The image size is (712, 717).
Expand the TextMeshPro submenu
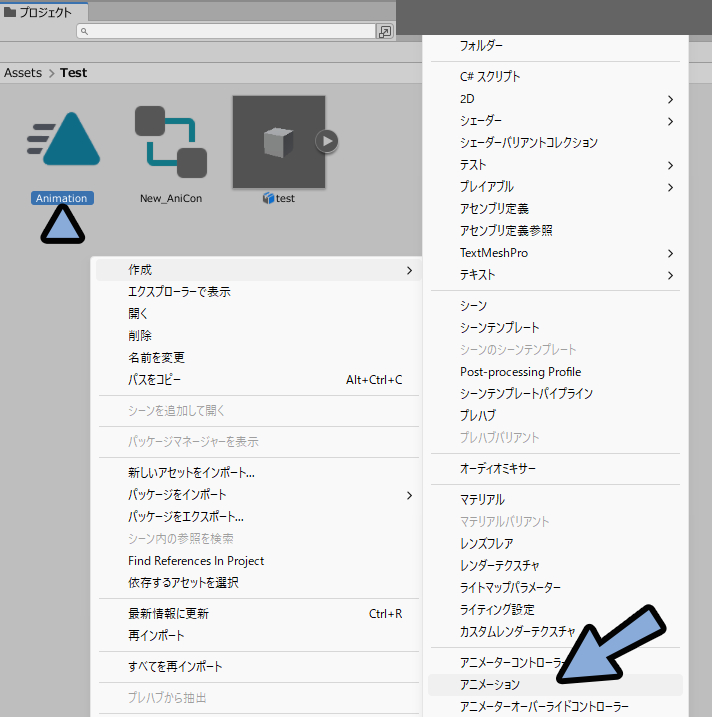click(555, 253)
